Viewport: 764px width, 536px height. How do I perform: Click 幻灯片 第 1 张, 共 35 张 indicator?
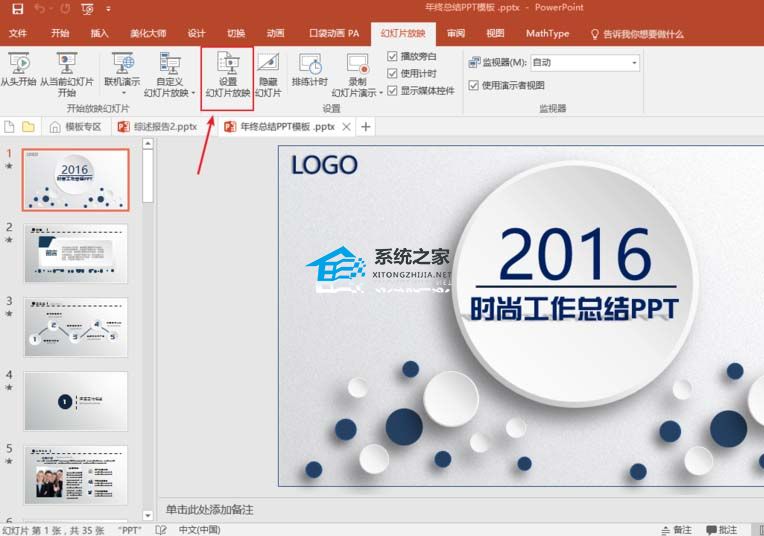point(54,530)
